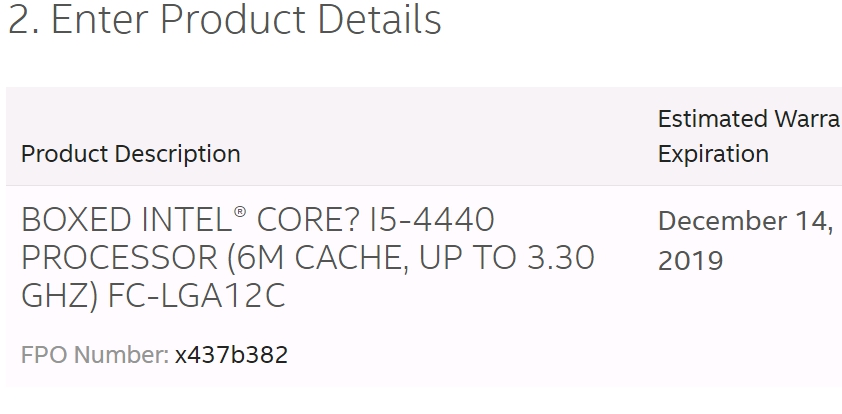Viewport: 842px width, 414px height.
Task: Click the registered trademark symbol after INTEL
Action: click(x=240, y=212)
